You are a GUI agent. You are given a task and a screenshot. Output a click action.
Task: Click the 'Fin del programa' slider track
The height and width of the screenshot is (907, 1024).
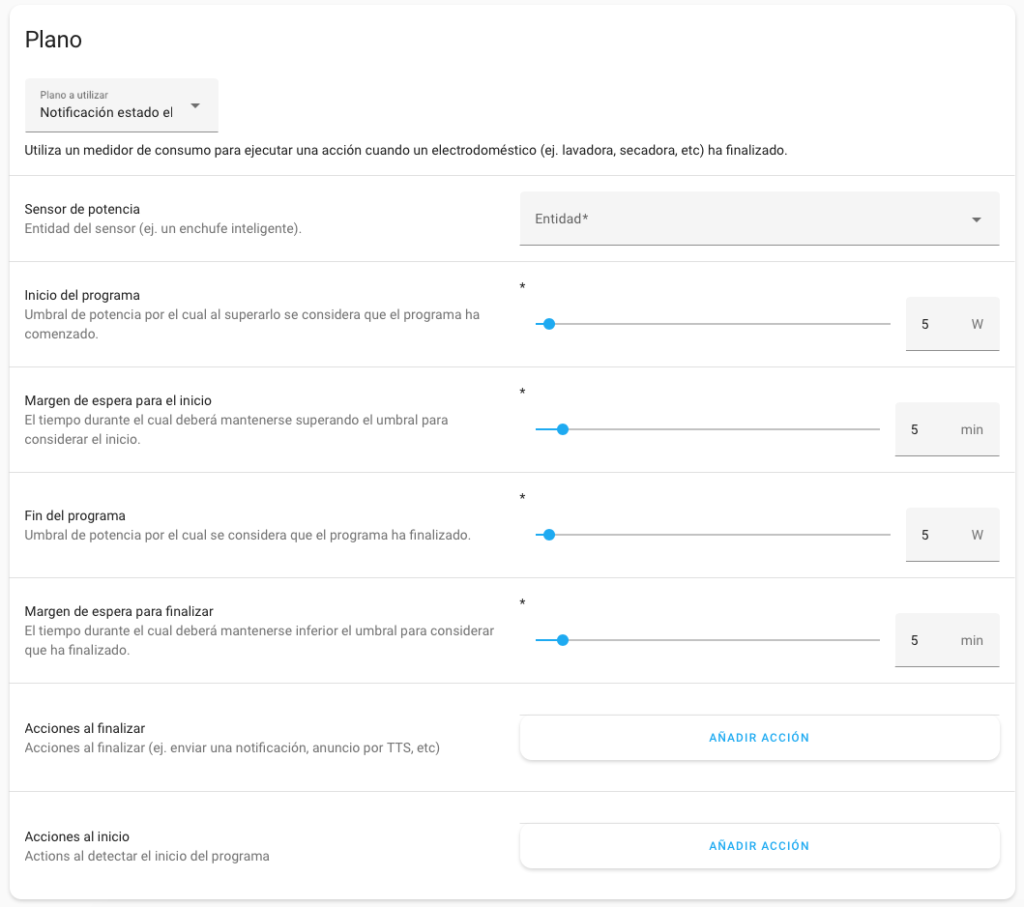[x=720, y=535]
